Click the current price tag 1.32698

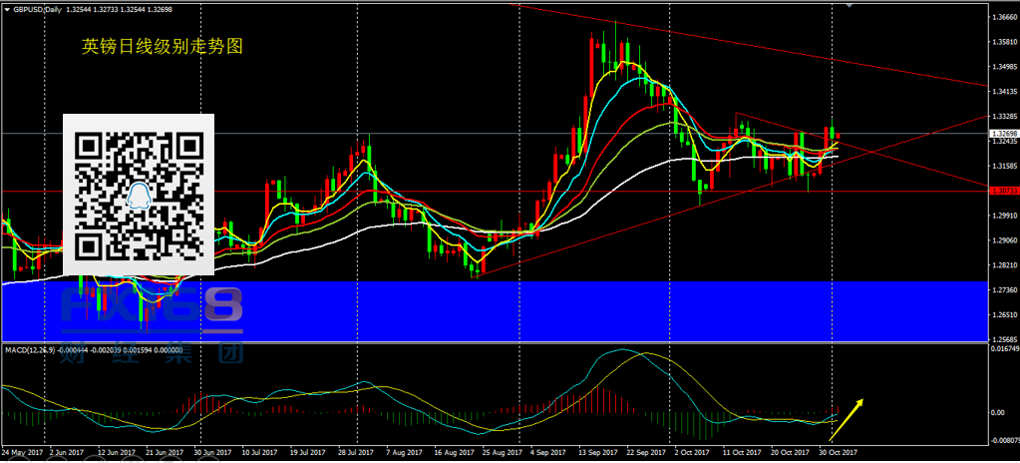pyautogui.click(x=1001, y=133)
